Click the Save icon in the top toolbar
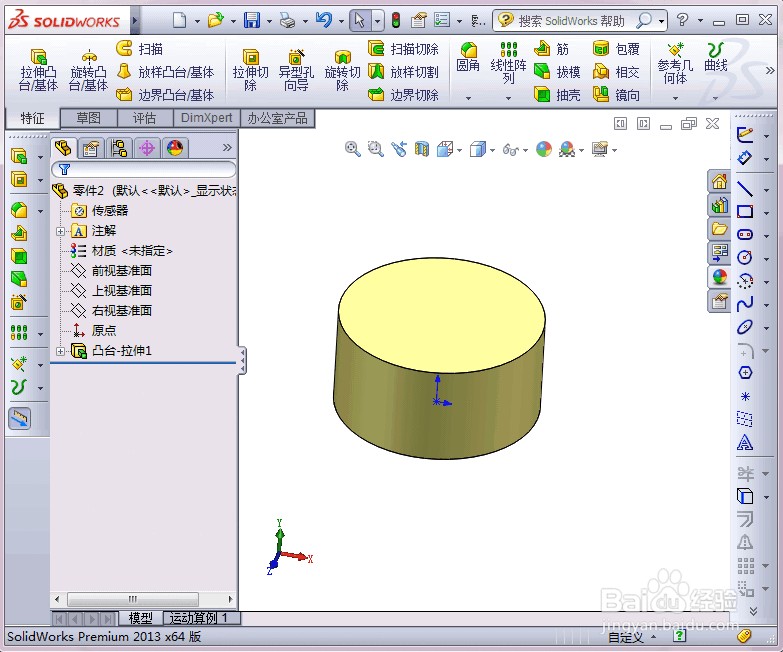Image resolution: width=783 pixels, height=652 pixels. 252,20
